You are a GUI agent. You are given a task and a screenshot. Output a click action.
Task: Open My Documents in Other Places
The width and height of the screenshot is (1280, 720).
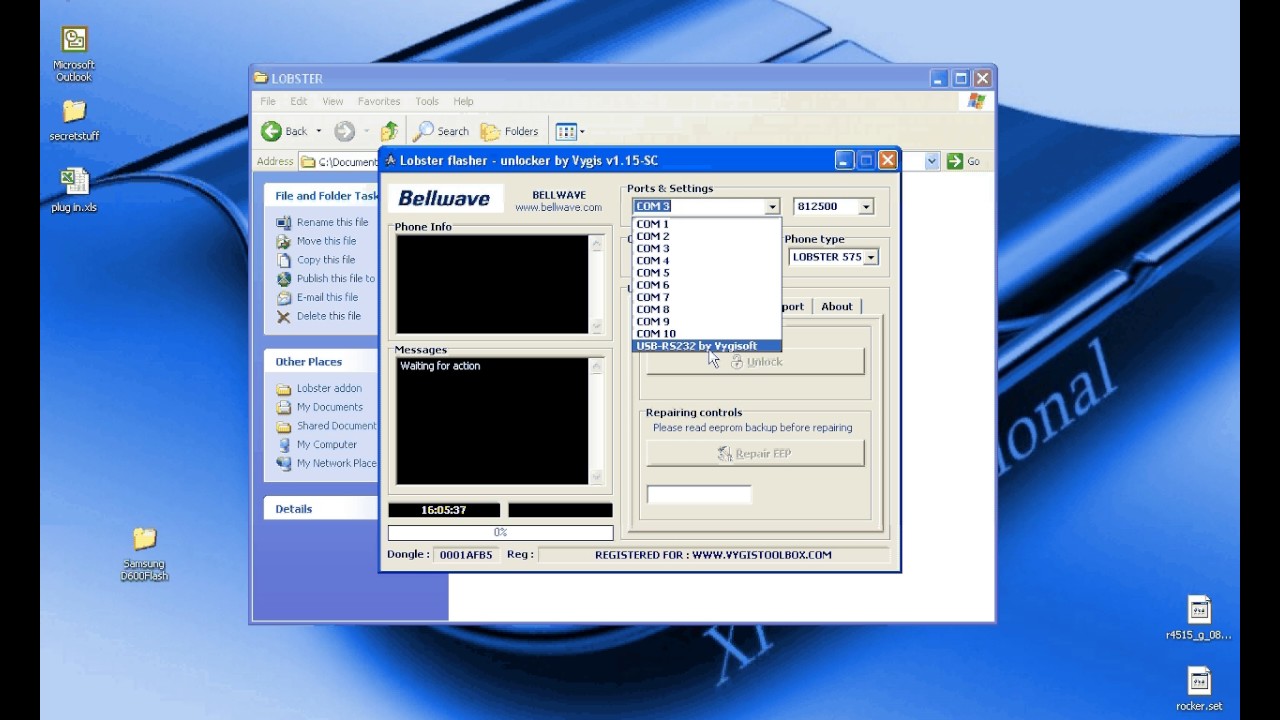(319, 407)
